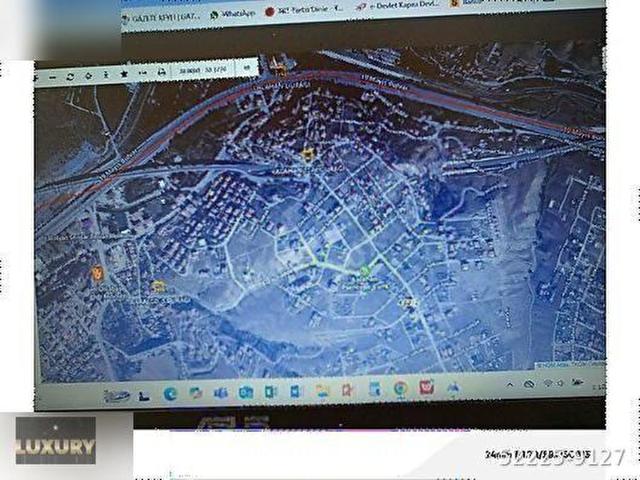Click the zoom out minus icon
The image size is (640, 480).
pyautogui.click(x=52, y=78)
